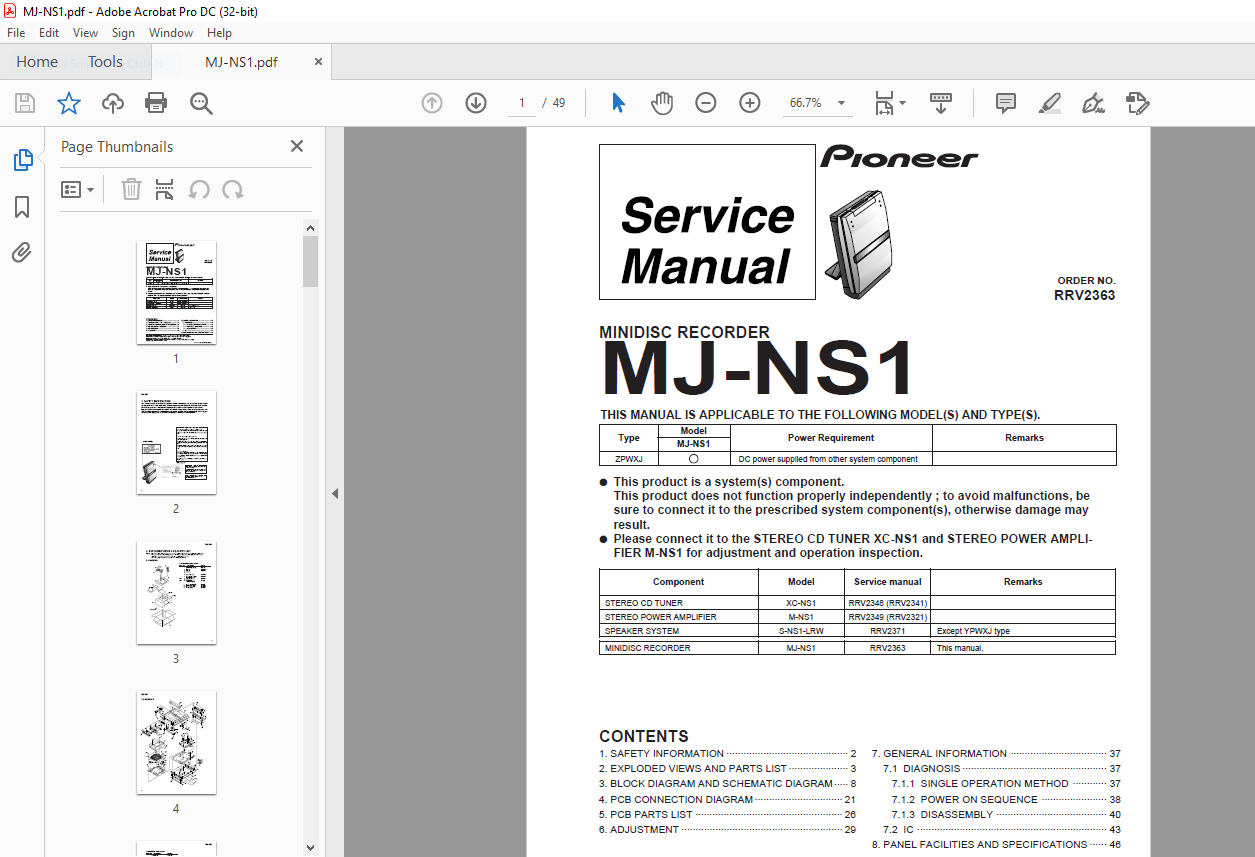Rotate the page counterclockwise
Screen dimensions: 1255x857
199,189
